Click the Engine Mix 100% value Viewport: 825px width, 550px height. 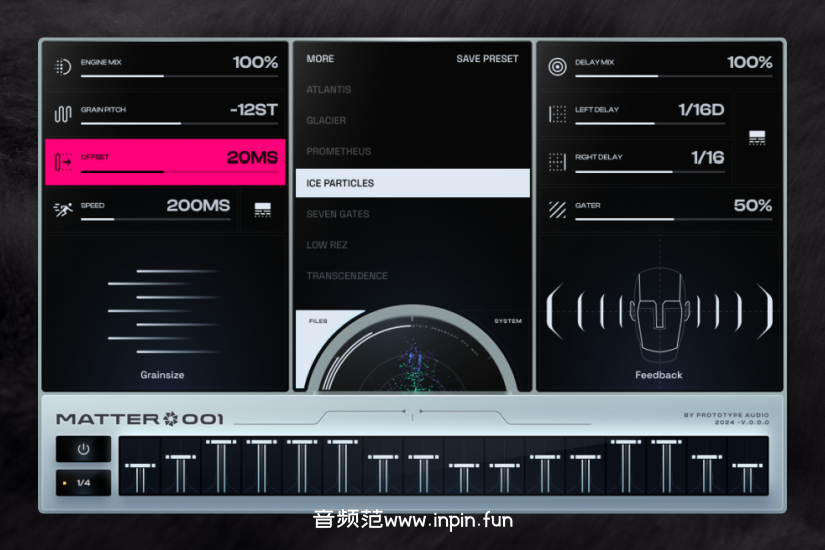(x=255, y=62)
